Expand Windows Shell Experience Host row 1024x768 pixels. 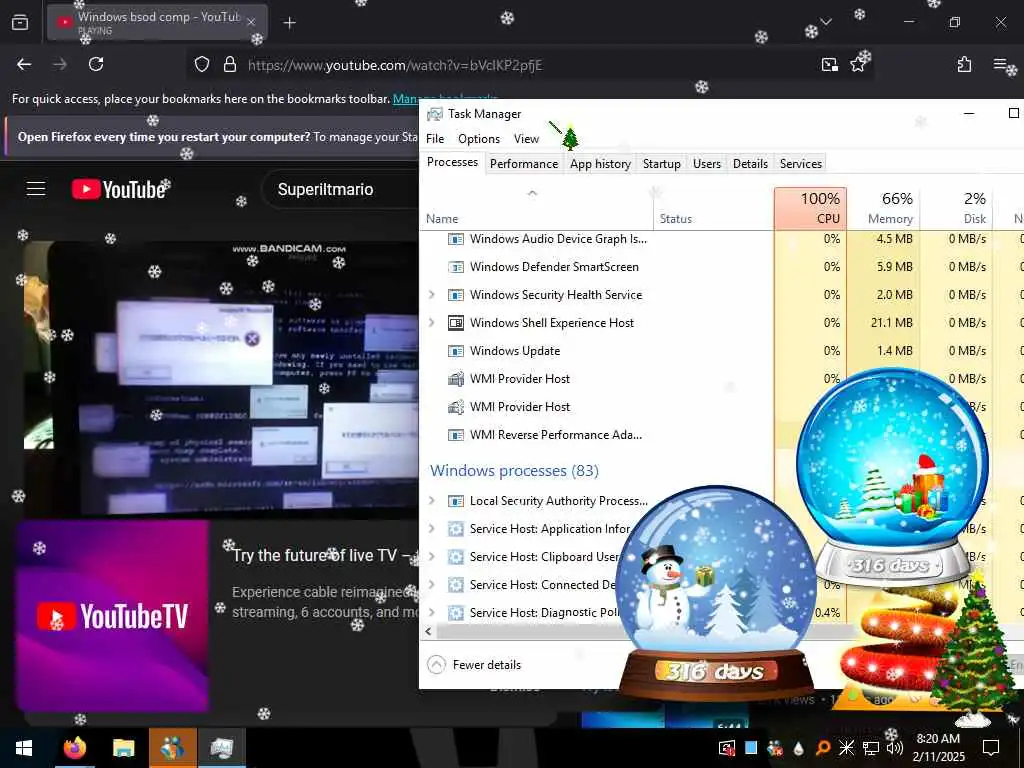click(x=432, y=323)
